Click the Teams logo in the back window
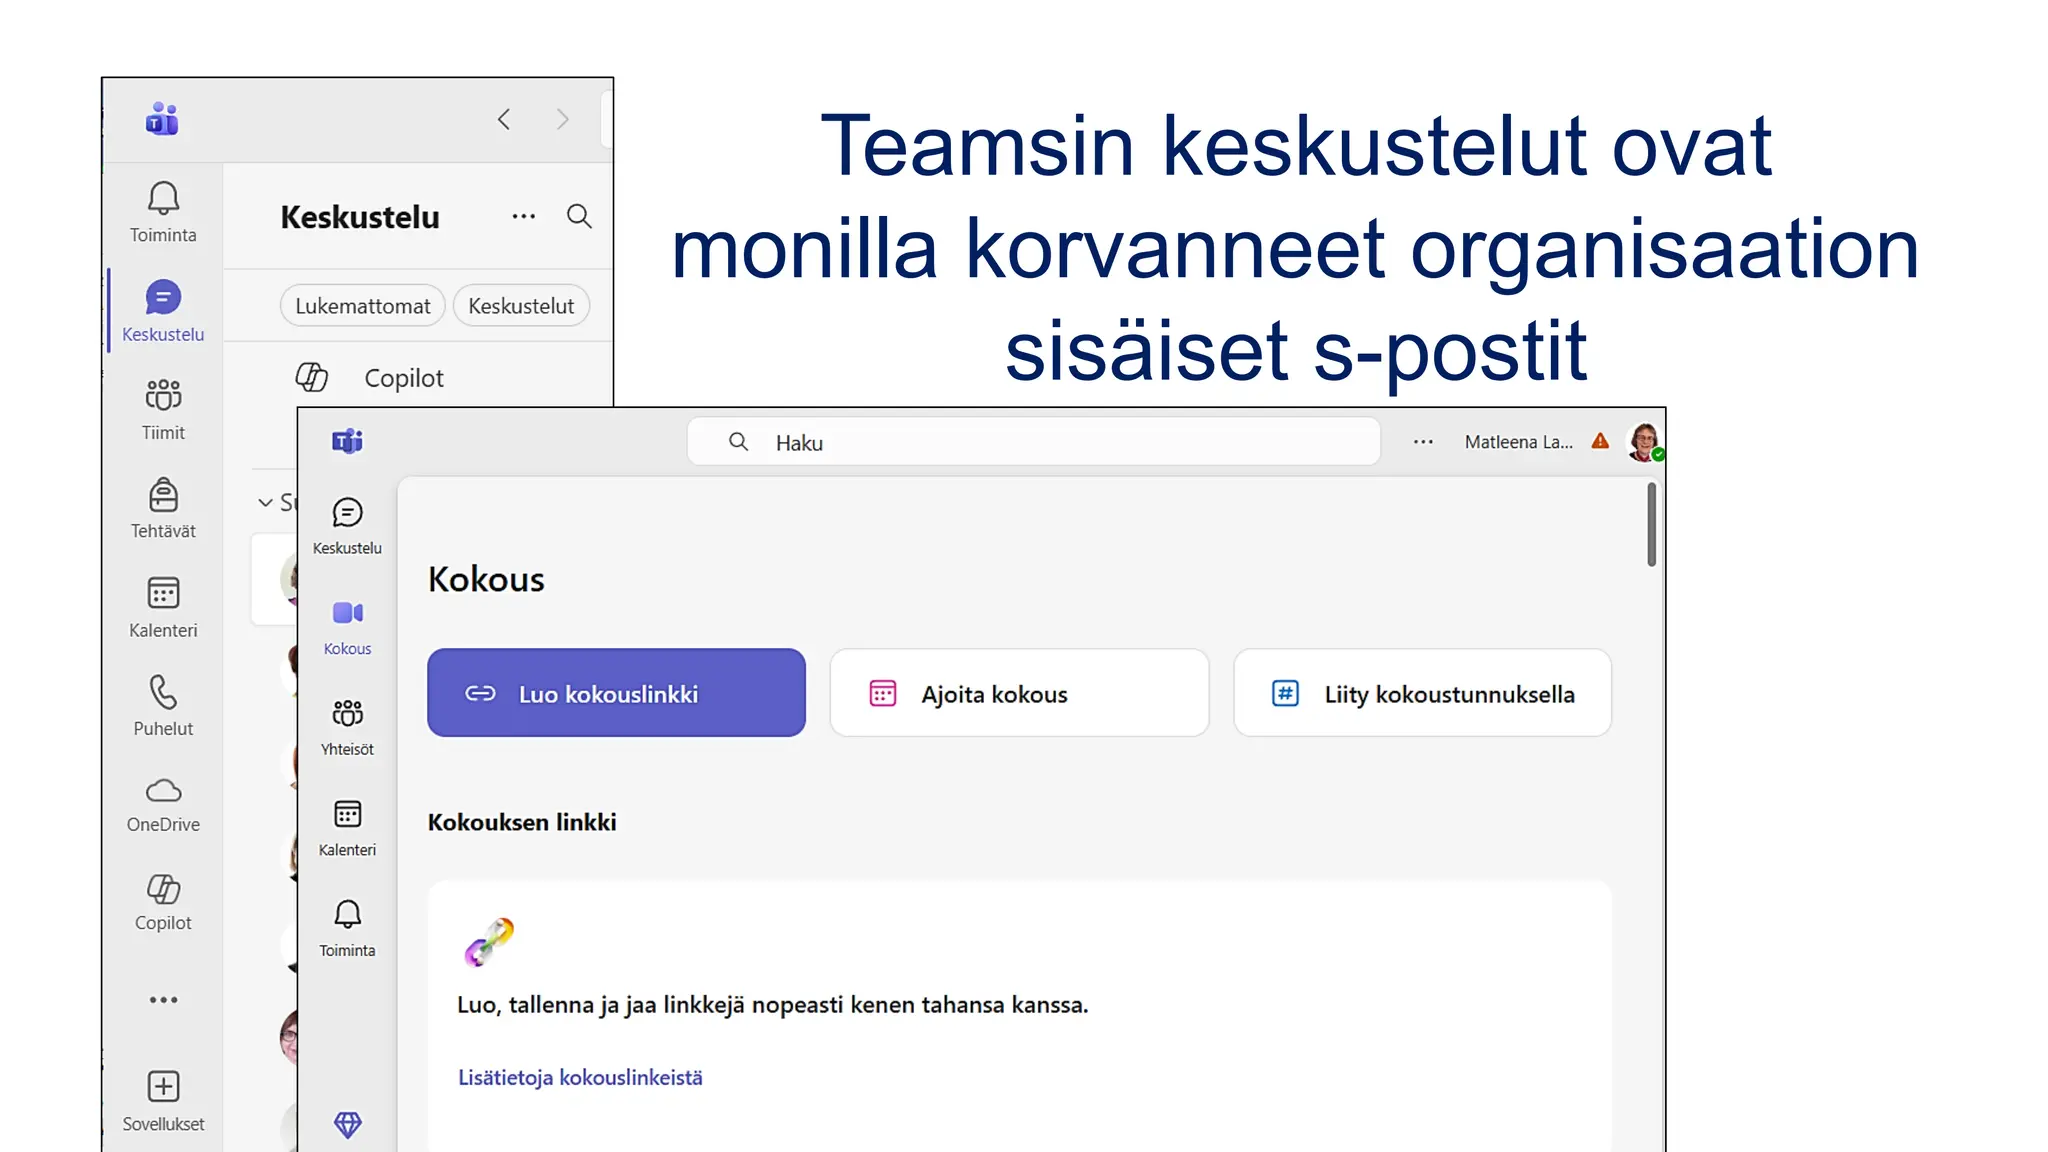The height and width of the screenshot is (1152, 2048). [162, 119]
